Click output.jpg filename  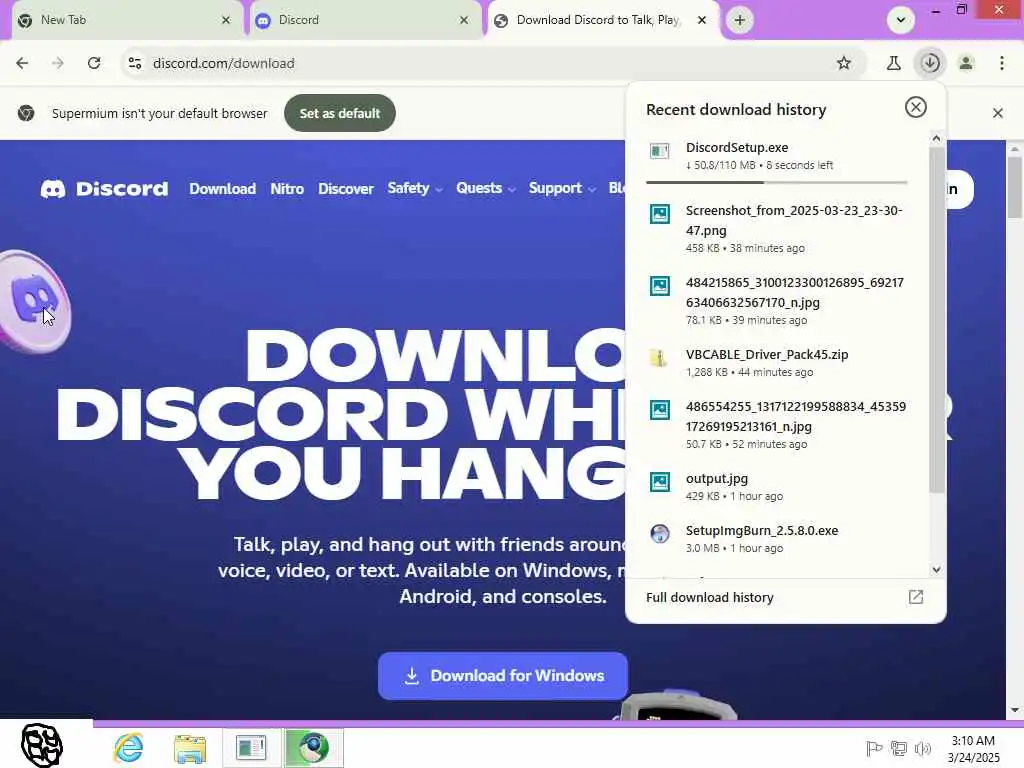click(716, 479)
